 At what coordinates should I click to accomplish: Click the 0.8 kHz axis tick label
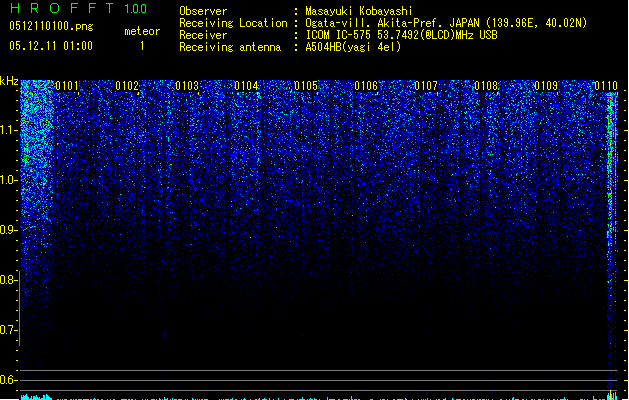click(x=8, y=280)
